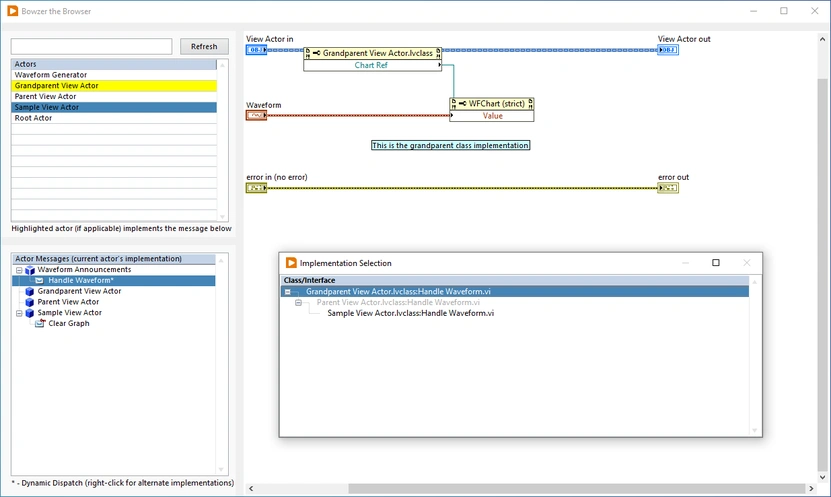The width and height of the screenshot is (831, 497).
Task: Select Root Actor in Actors list
Action: click(x=114, y=118)
